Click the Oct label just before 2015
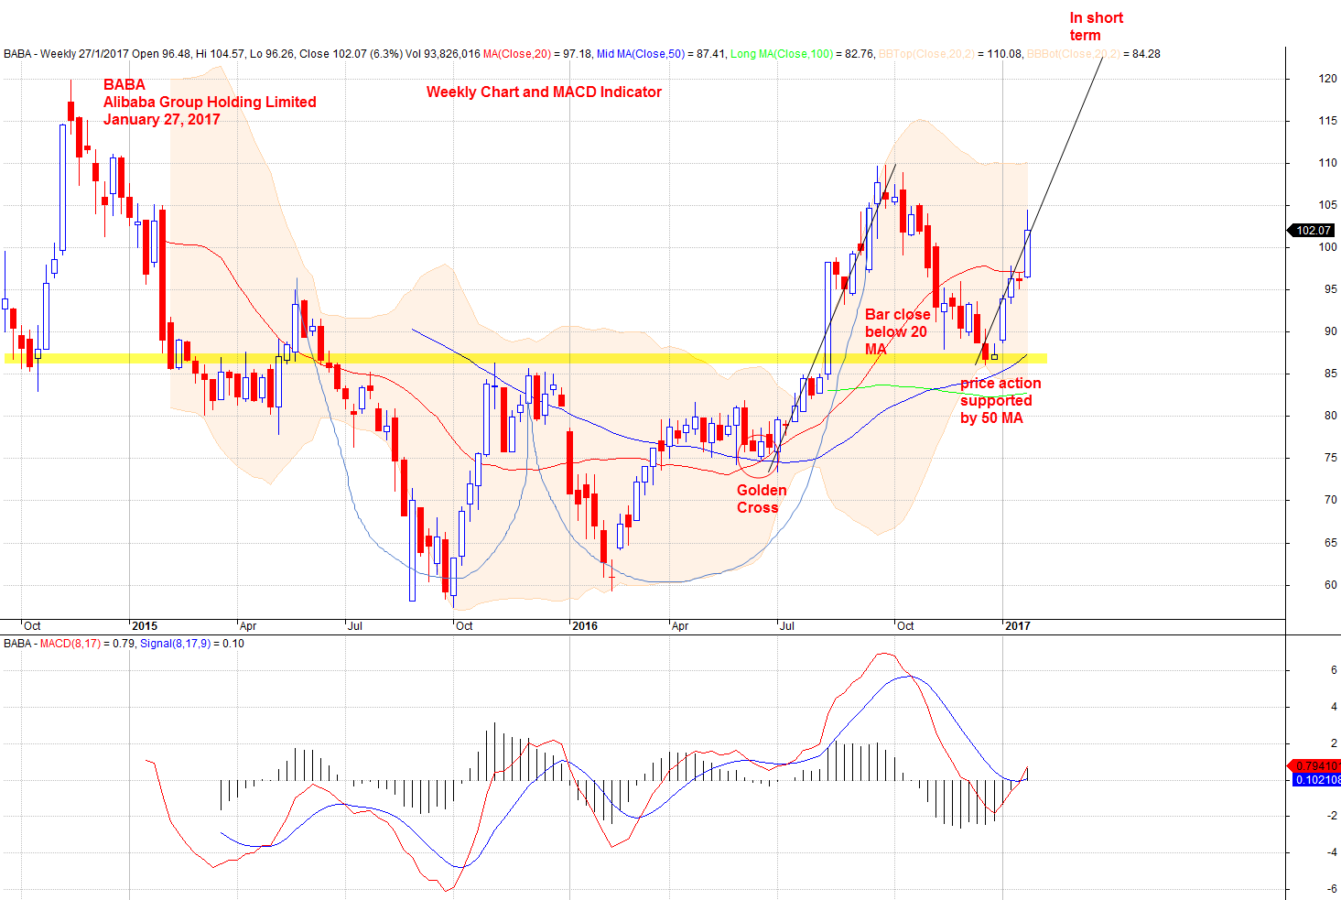Viewport: 1341px width, 900px height. coord(32,626)
